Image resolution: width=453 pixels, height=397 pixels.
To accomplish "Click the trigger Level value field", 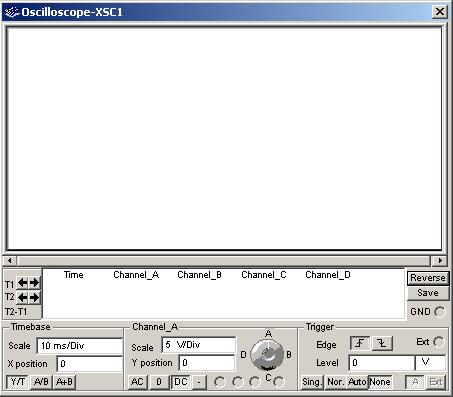I will click(x=381, y=363).
